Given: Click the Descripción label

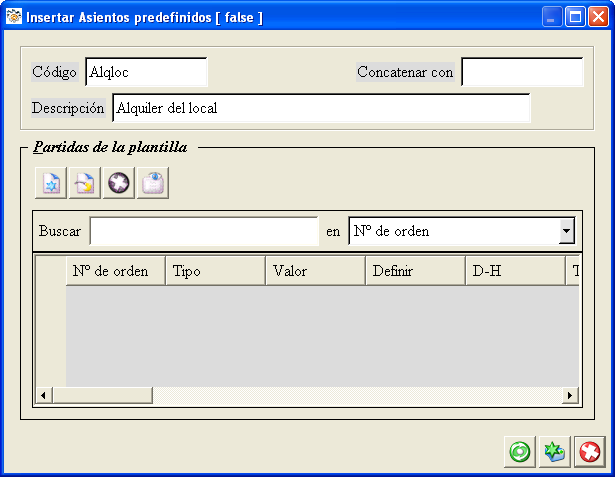Looking at the screenshot, I should tap(68, 108).
